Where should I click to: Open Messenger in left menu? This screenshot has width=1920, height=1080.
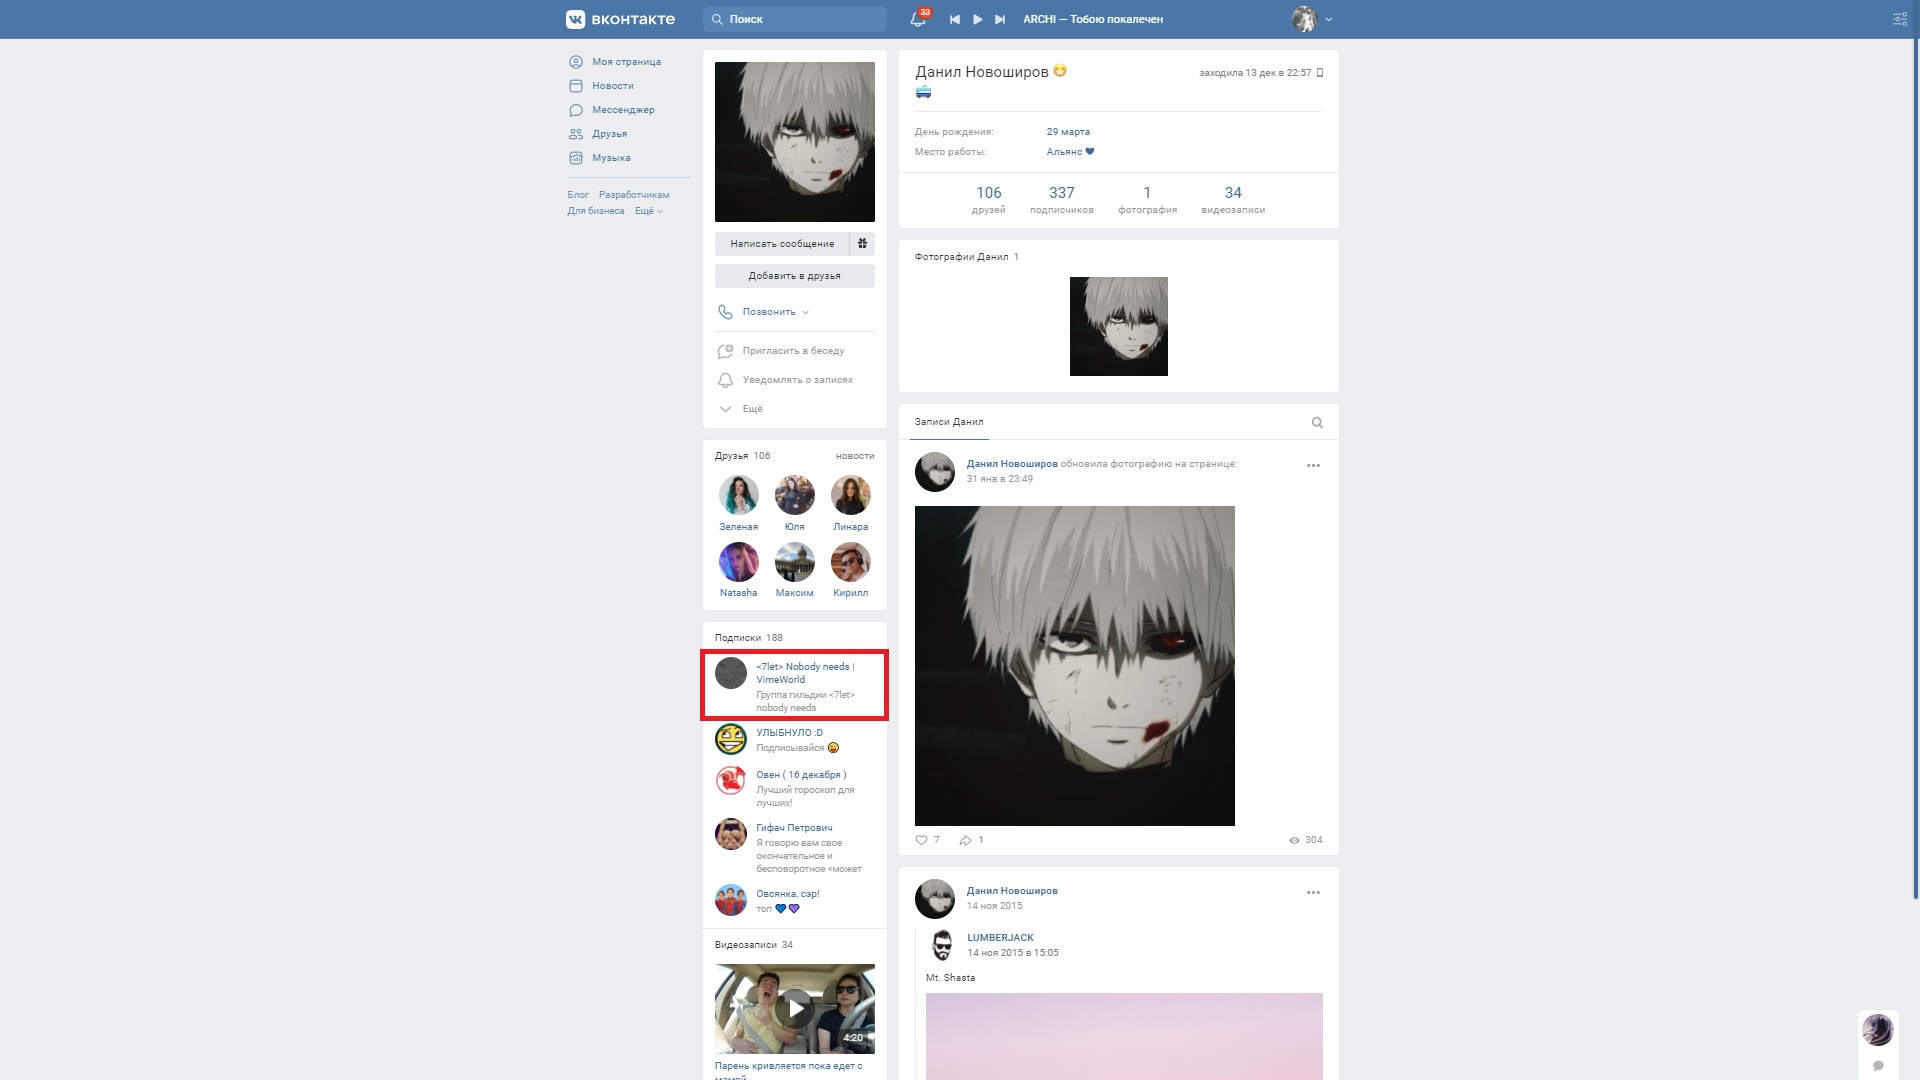(622, 110)
